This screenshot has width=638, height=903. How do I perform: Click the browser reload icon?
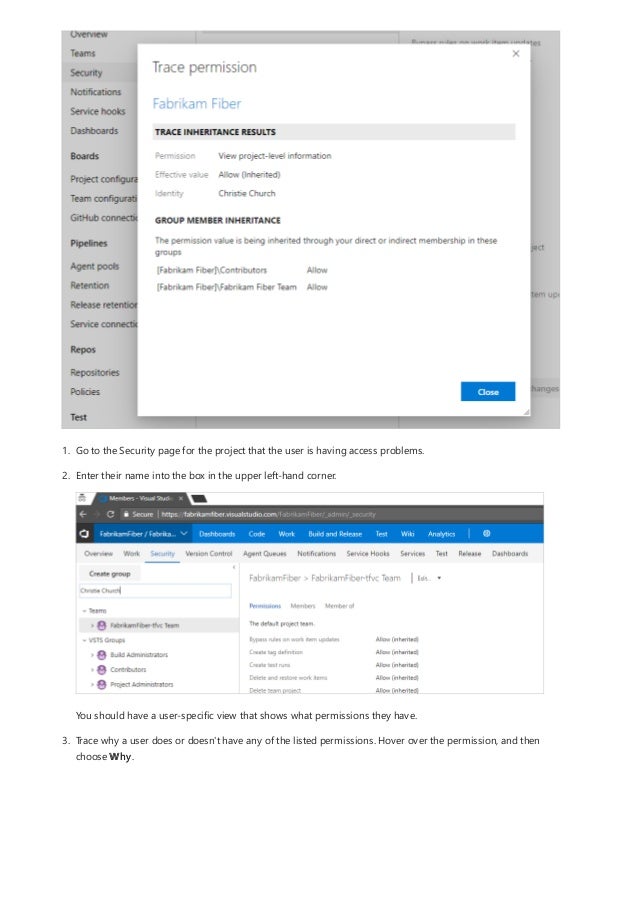click(111, 514)
